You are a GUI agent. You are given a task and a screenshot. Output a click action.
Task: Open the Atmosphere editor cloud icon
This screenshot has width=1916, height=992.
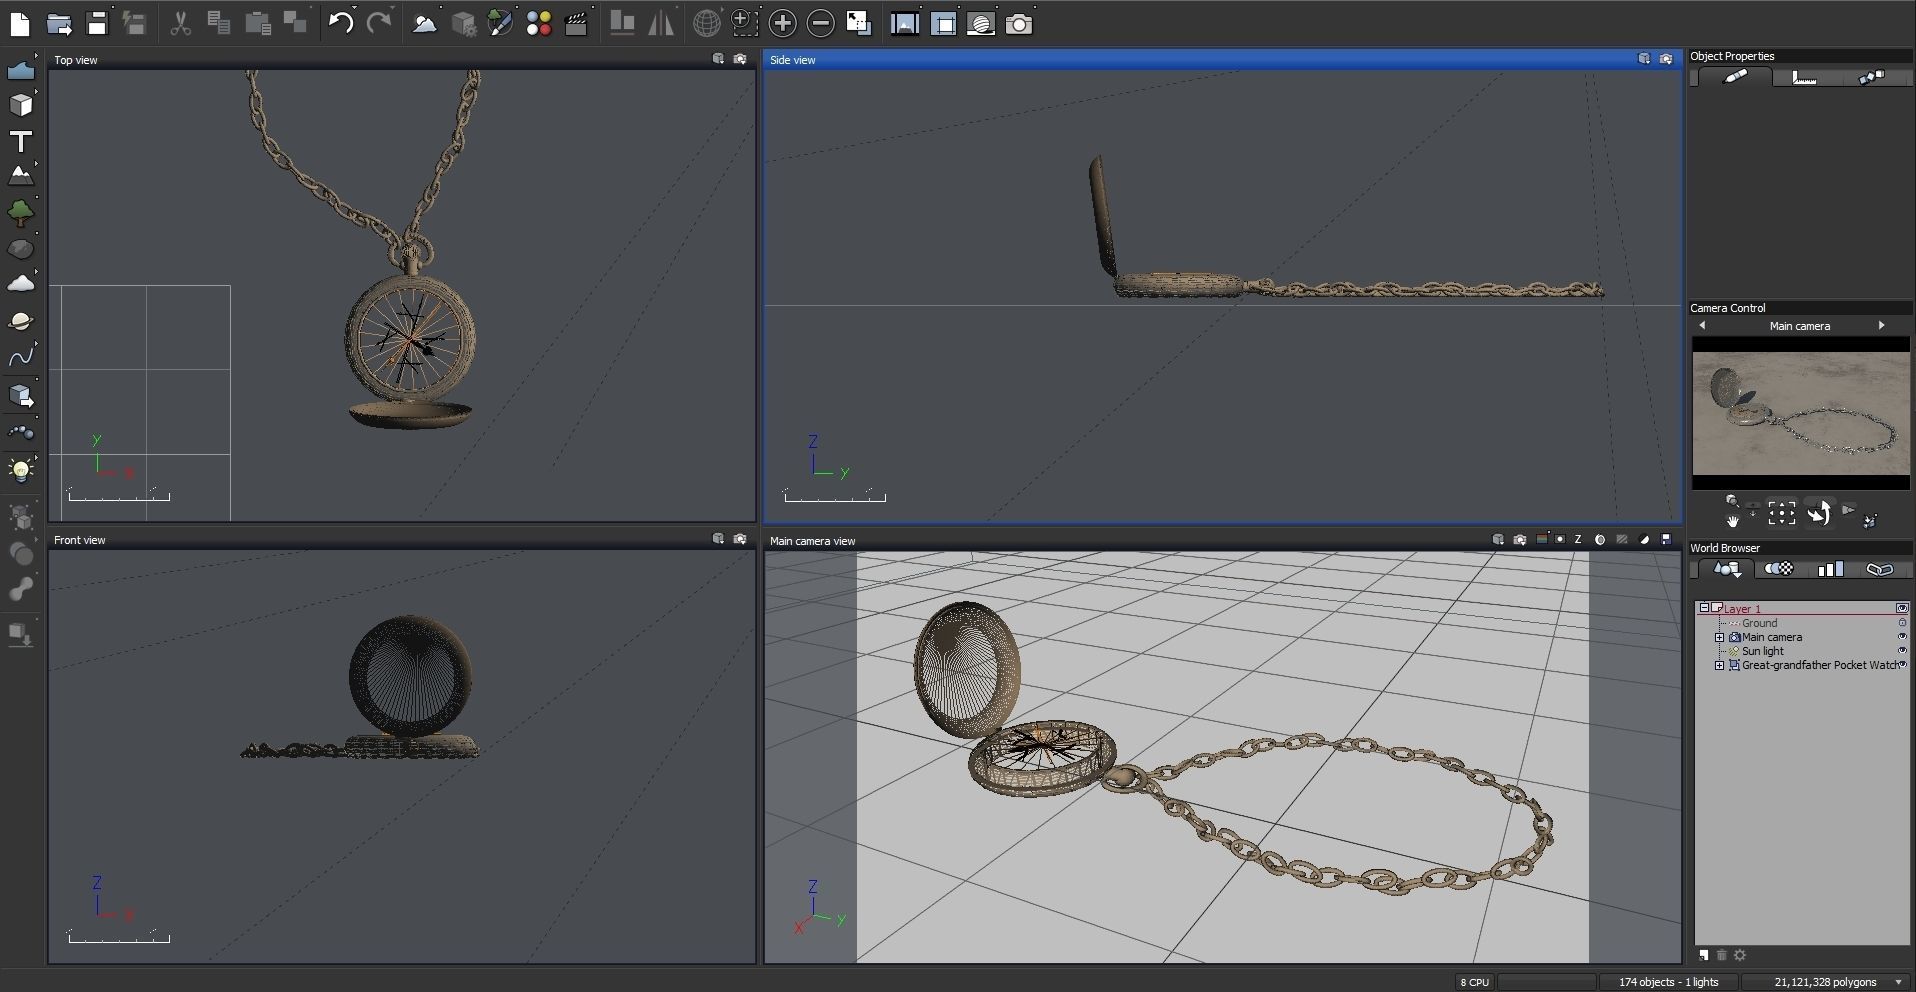[424, 23]
